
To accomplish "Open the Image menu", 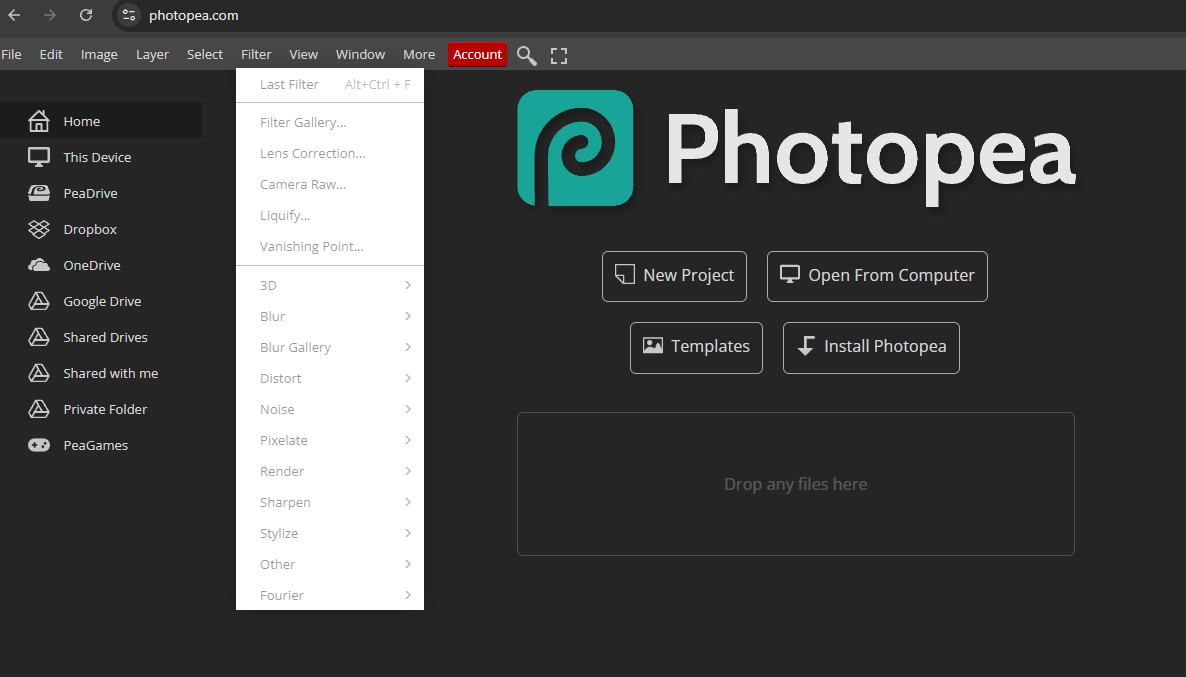I will 99,54.
